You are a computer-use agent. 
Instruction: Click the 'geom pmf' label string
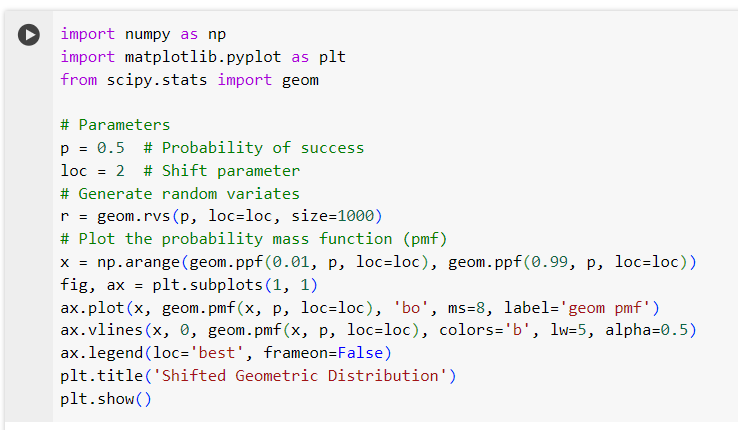click(605, 308)
